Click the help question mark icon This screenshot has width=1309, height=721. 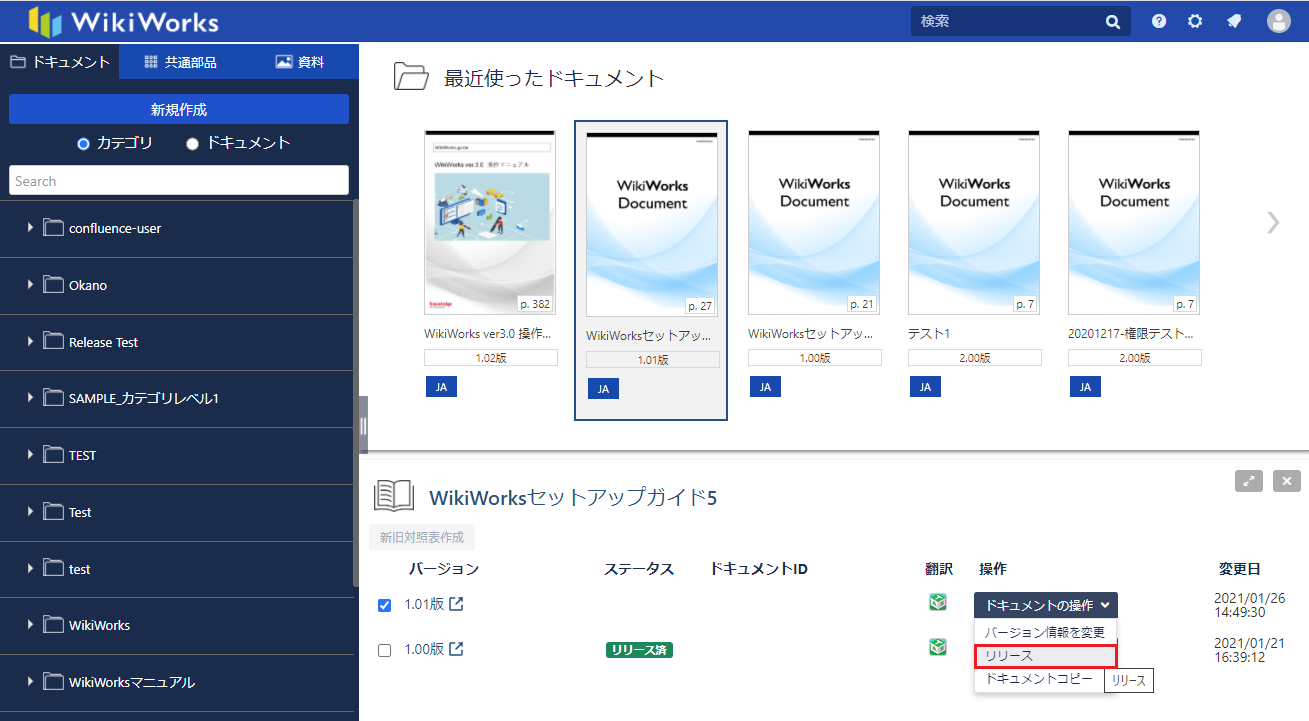tap(1159, 21)
